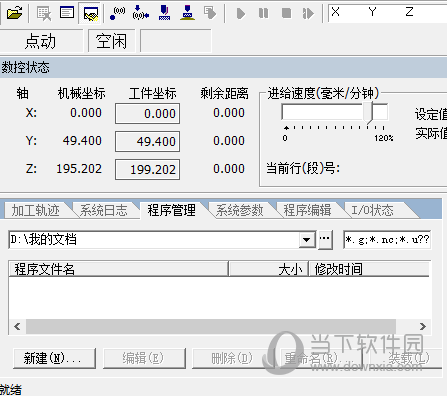Click the 空闲 idle status box
Image resolution: width=447 pixels, height=396 pixels.
pos(112,41)
